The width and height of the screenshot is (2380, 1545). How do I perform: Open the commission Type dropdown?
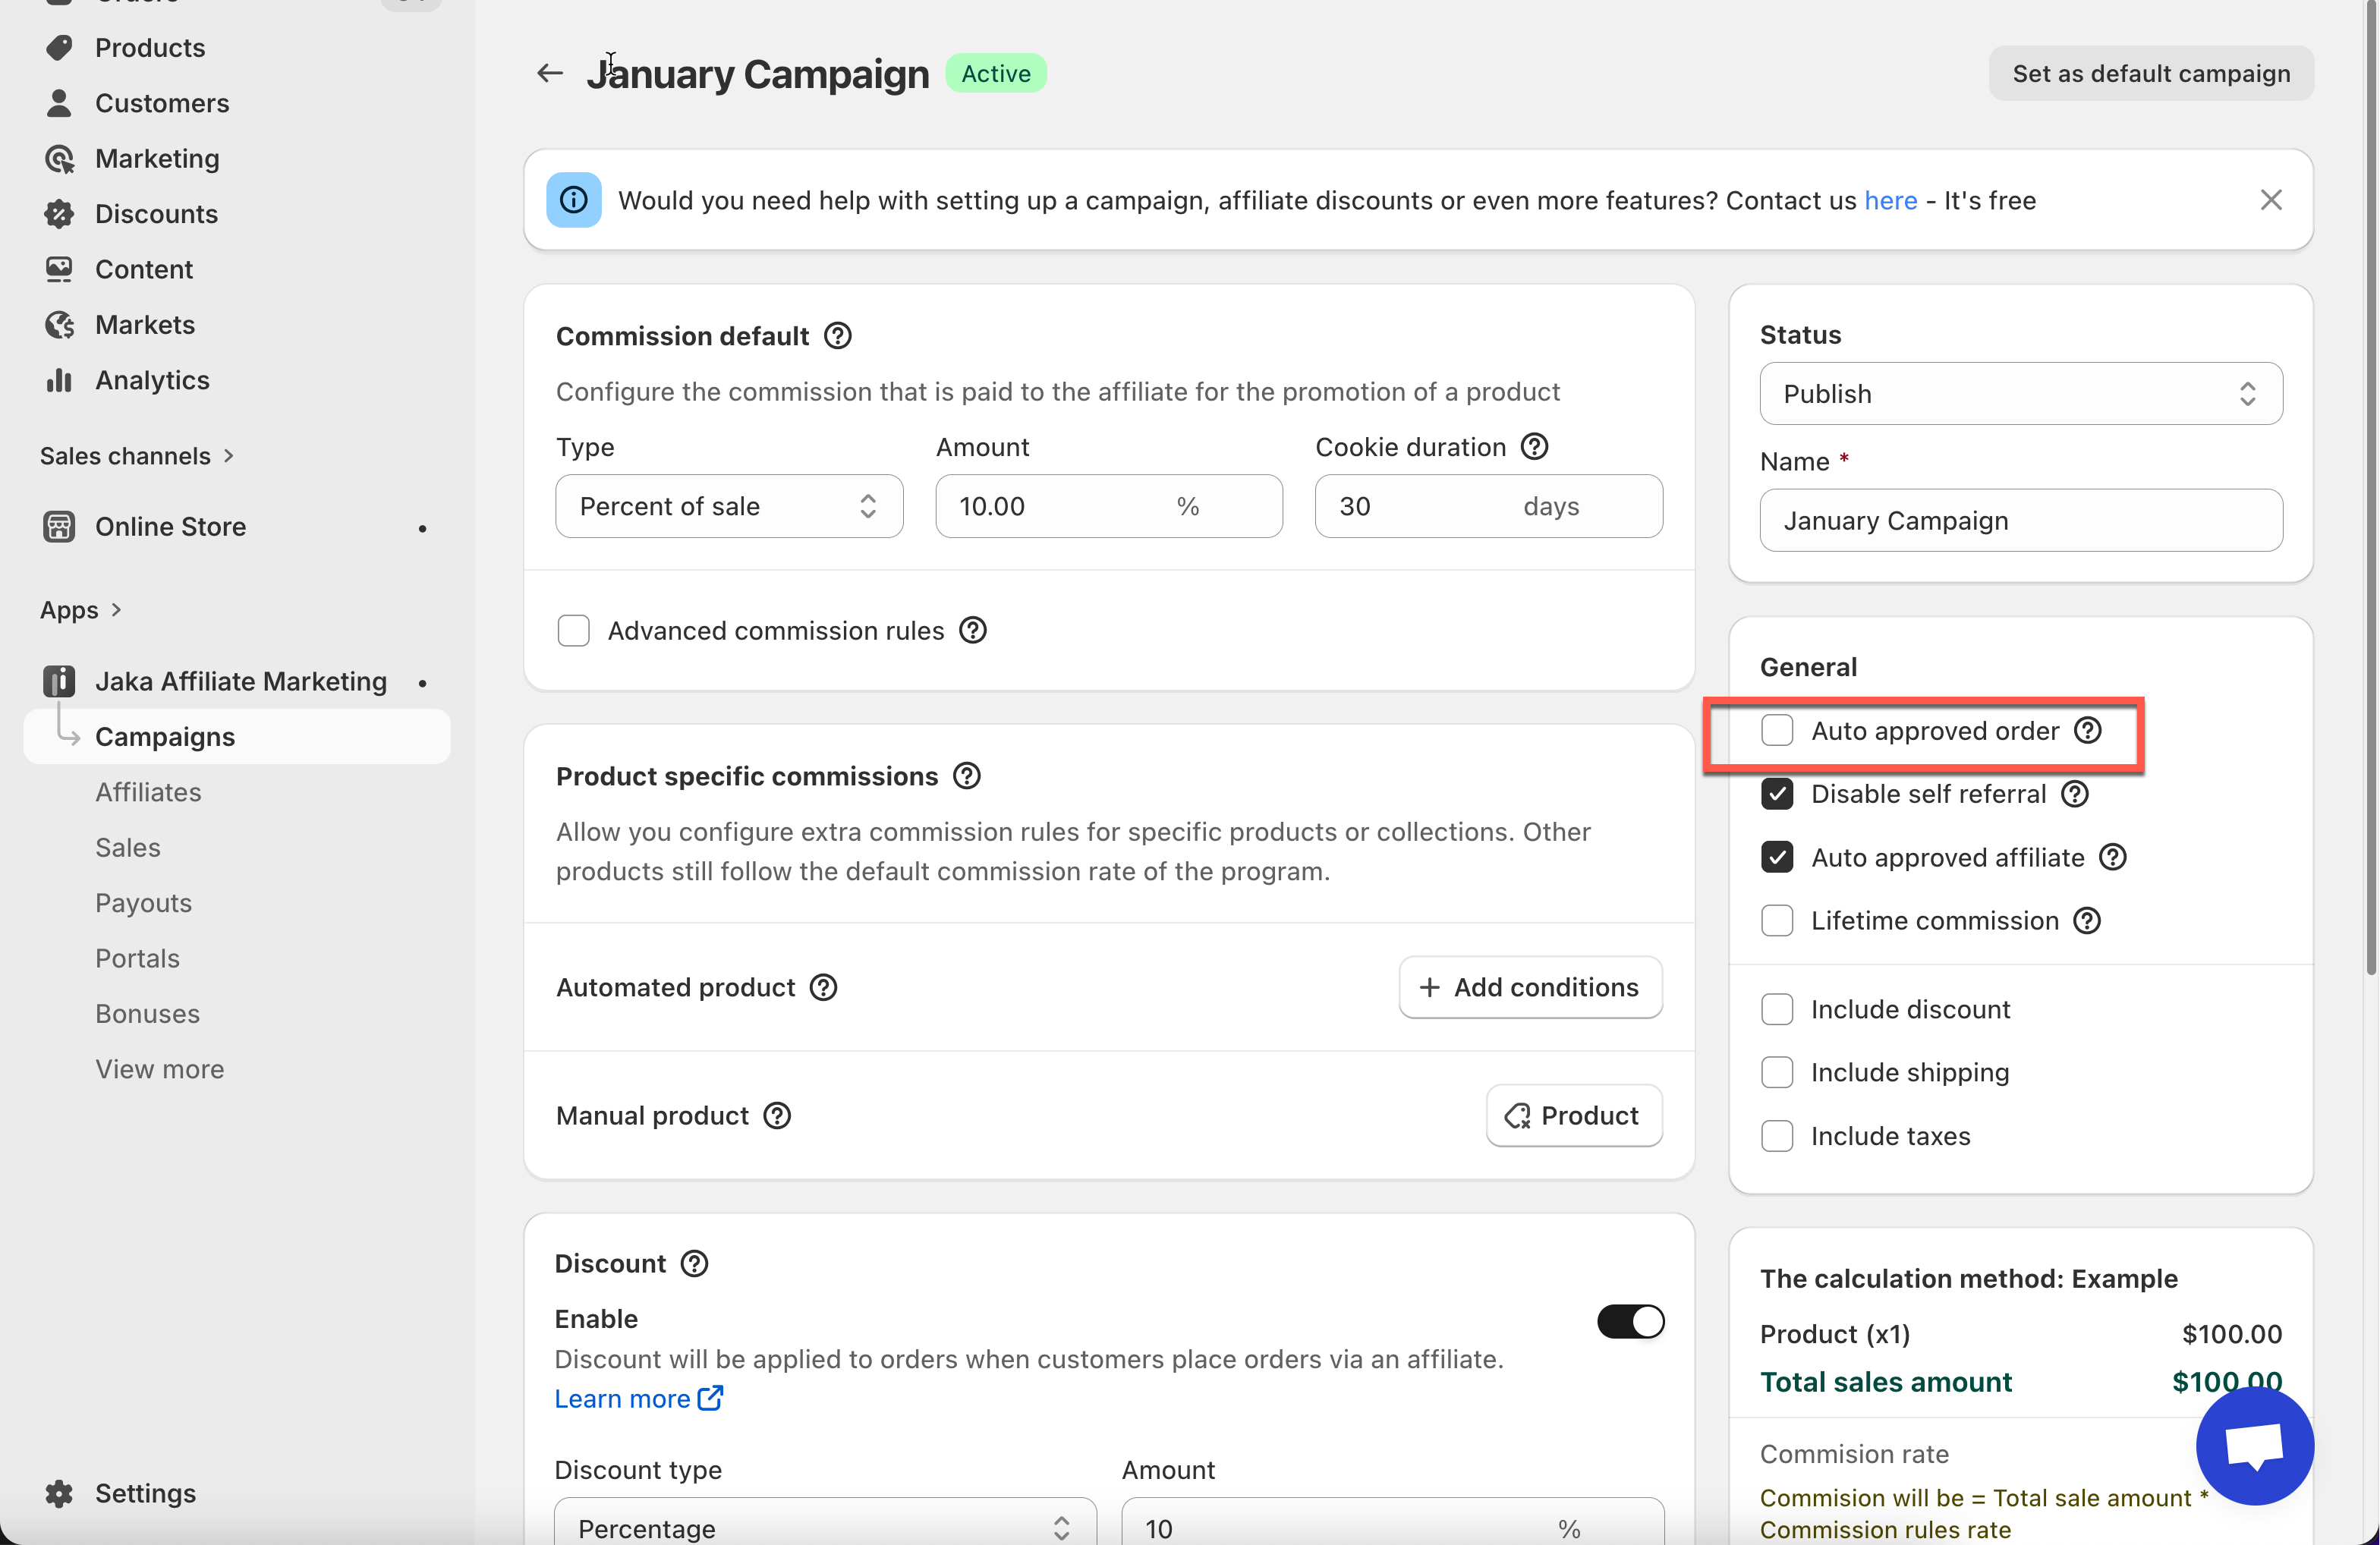pos(728,506)
